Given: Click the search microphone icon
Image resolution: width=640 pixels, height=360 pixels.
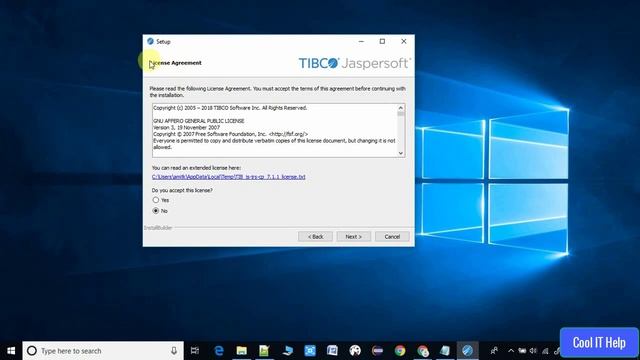Looking at the screenshot, I should click(174, 351).
